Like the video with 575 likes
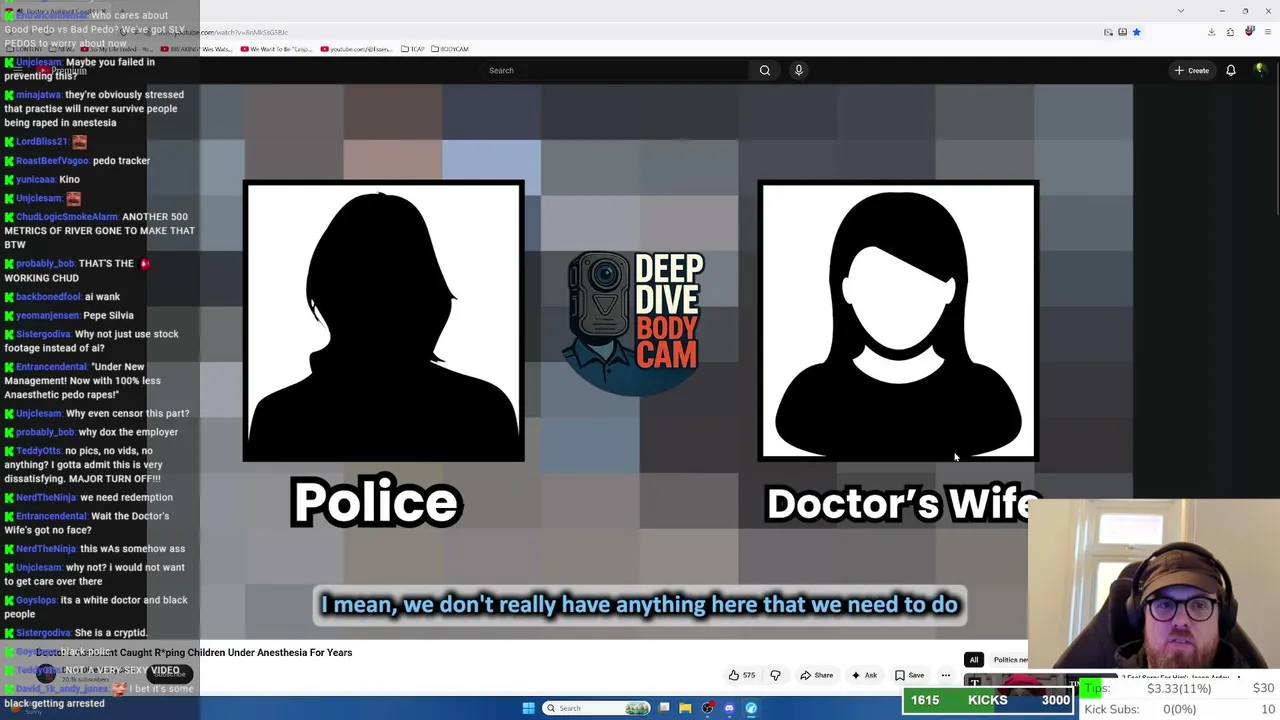 point(741,675)
